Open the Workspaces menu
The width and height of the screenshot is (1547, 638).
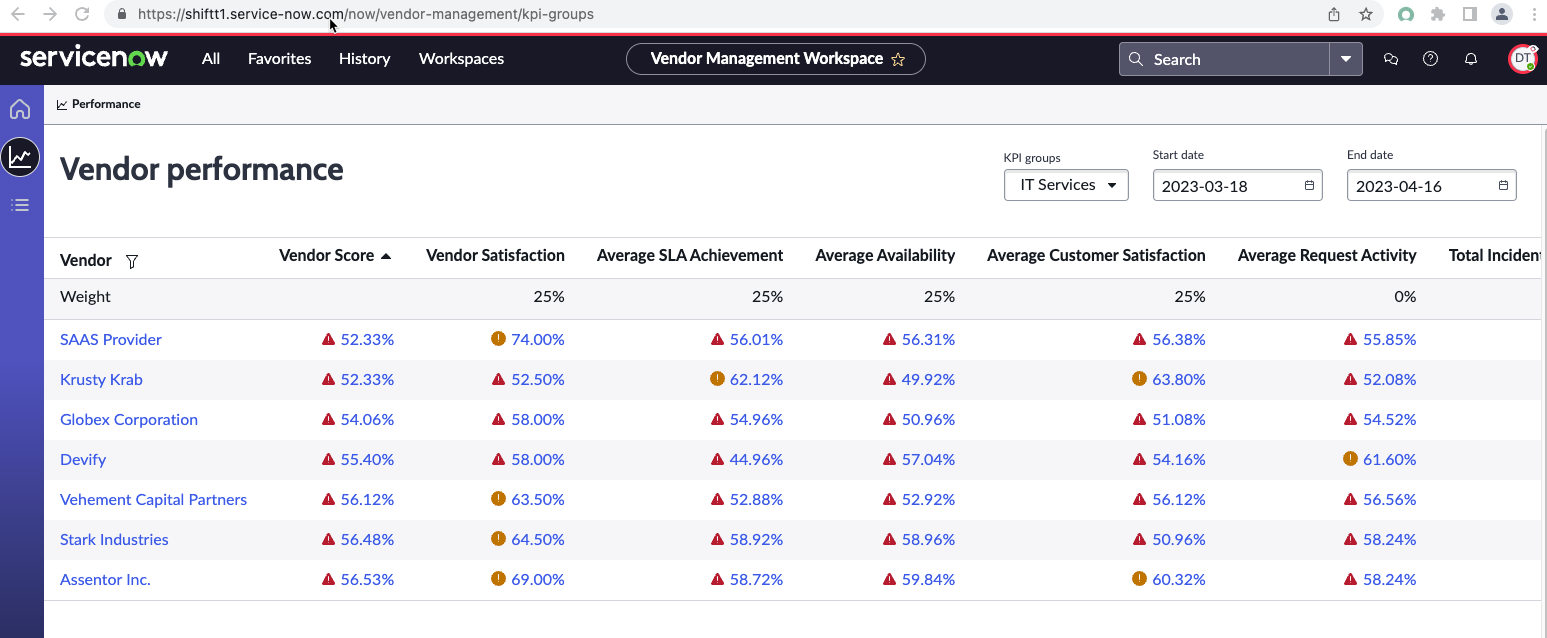click(x=461, y=59)
